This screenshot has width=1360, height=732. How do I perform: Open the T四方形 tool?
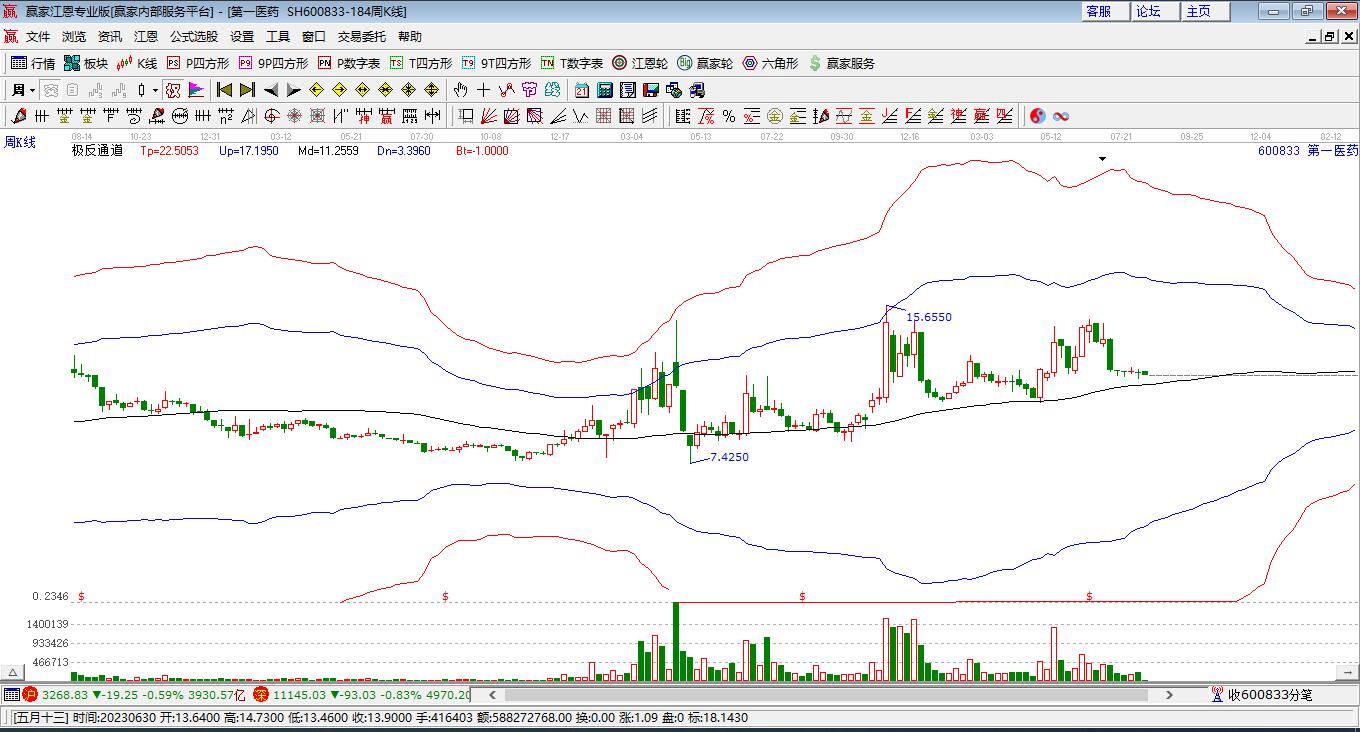point(421,63)
